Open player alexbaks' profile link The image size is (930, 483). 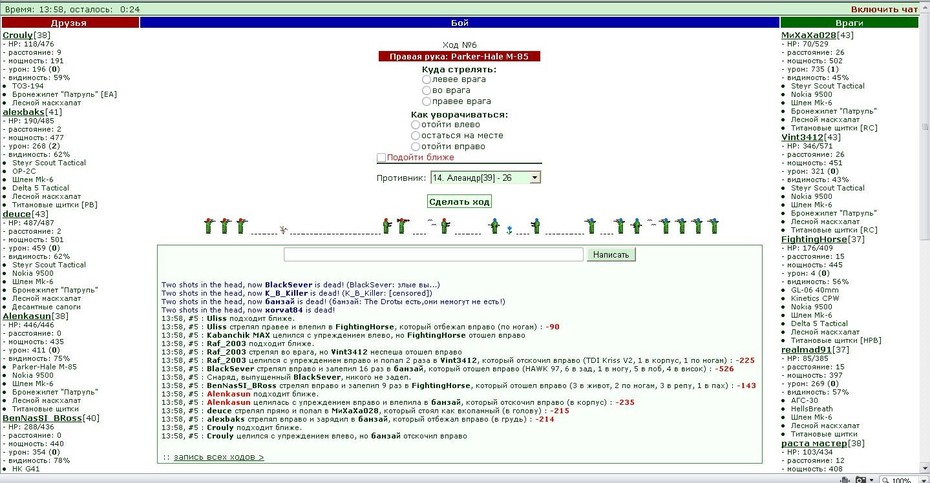tap(24, 112)
